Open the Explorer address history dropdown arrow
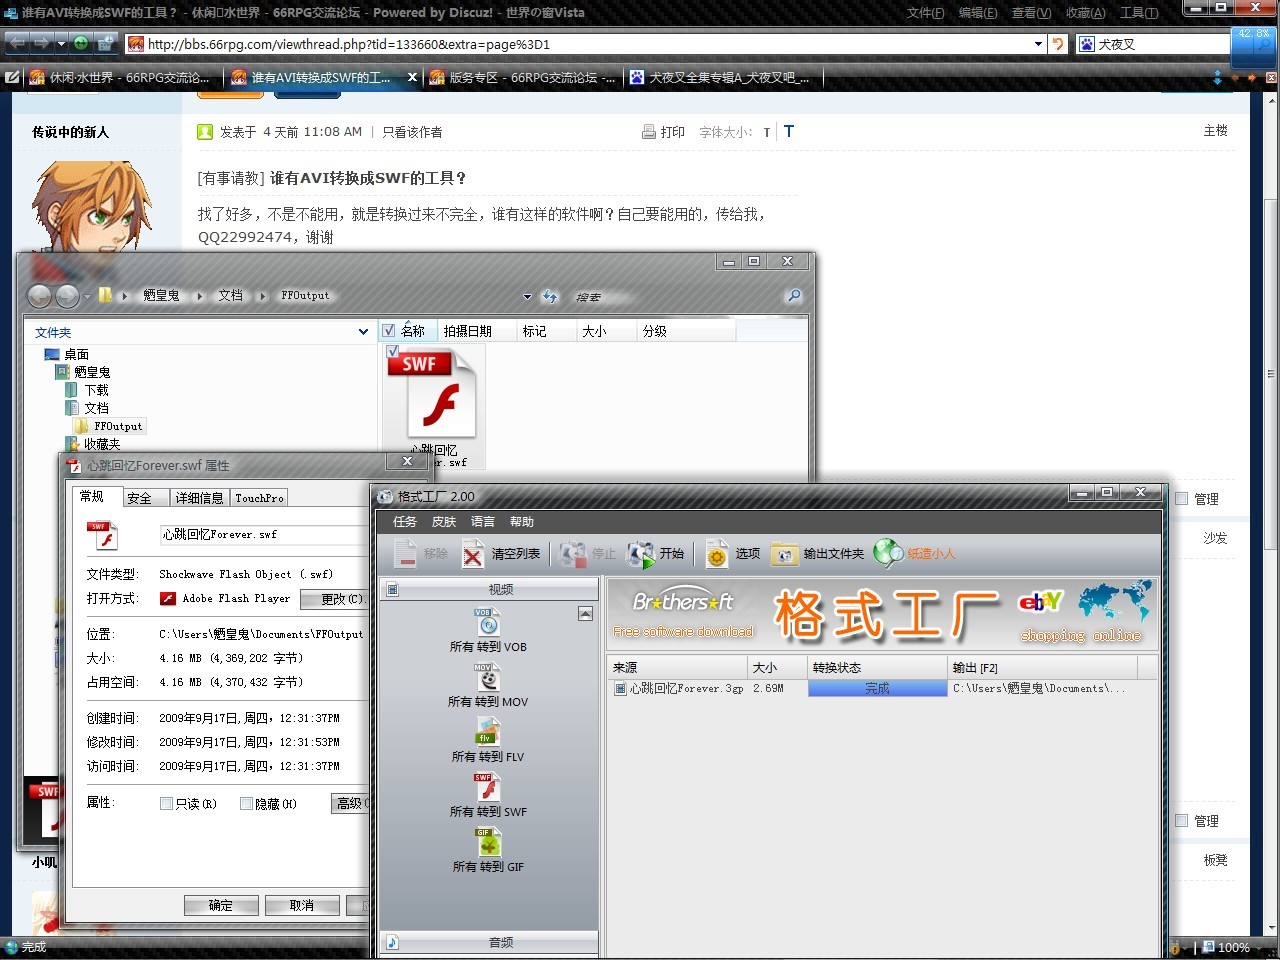Screen dimensions: 1280x960 [x=527, y=297]
